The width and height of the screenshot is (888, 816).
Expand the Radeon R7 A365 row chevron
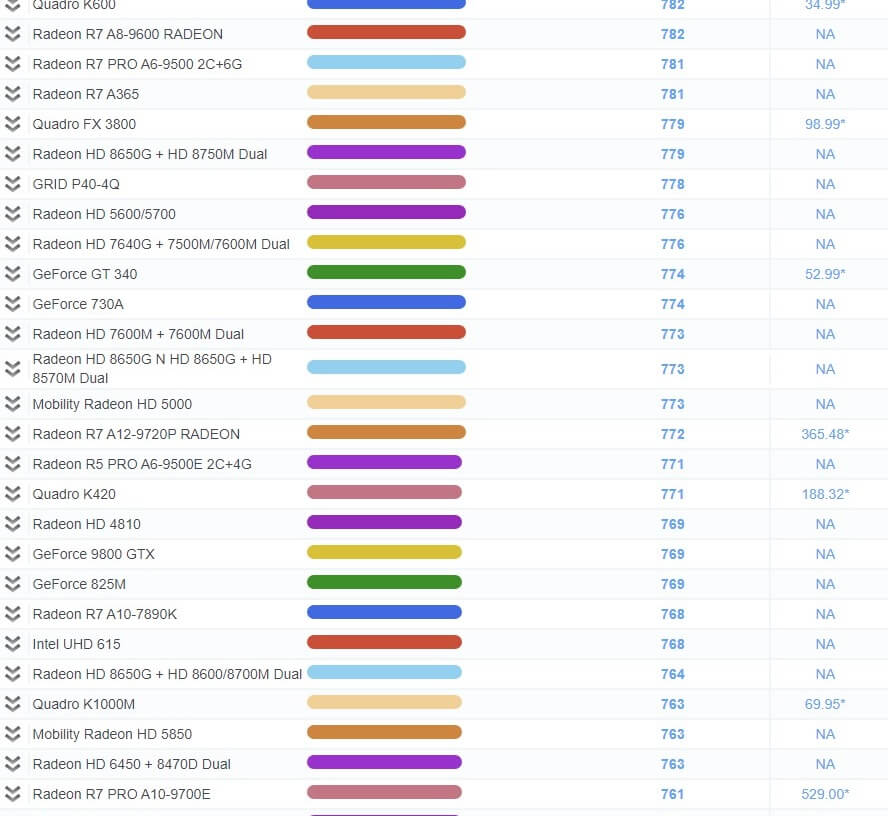12,94
